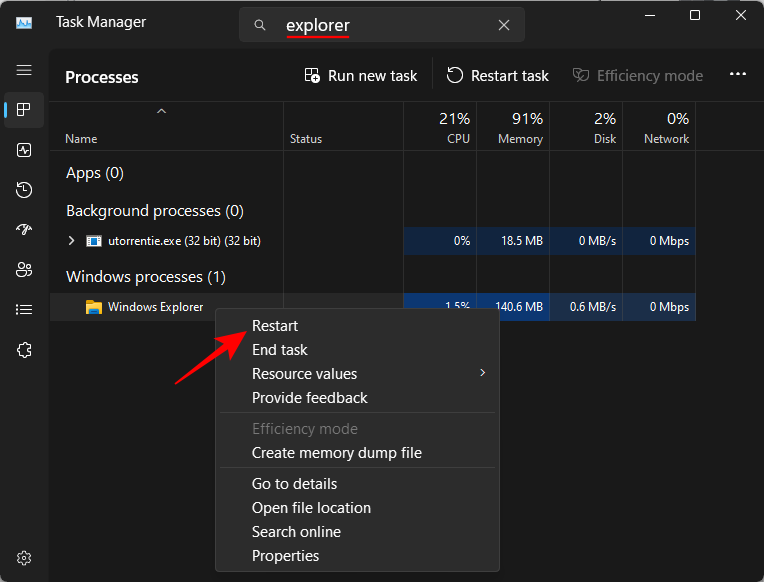Open the hamburger navigation menu

24,70
